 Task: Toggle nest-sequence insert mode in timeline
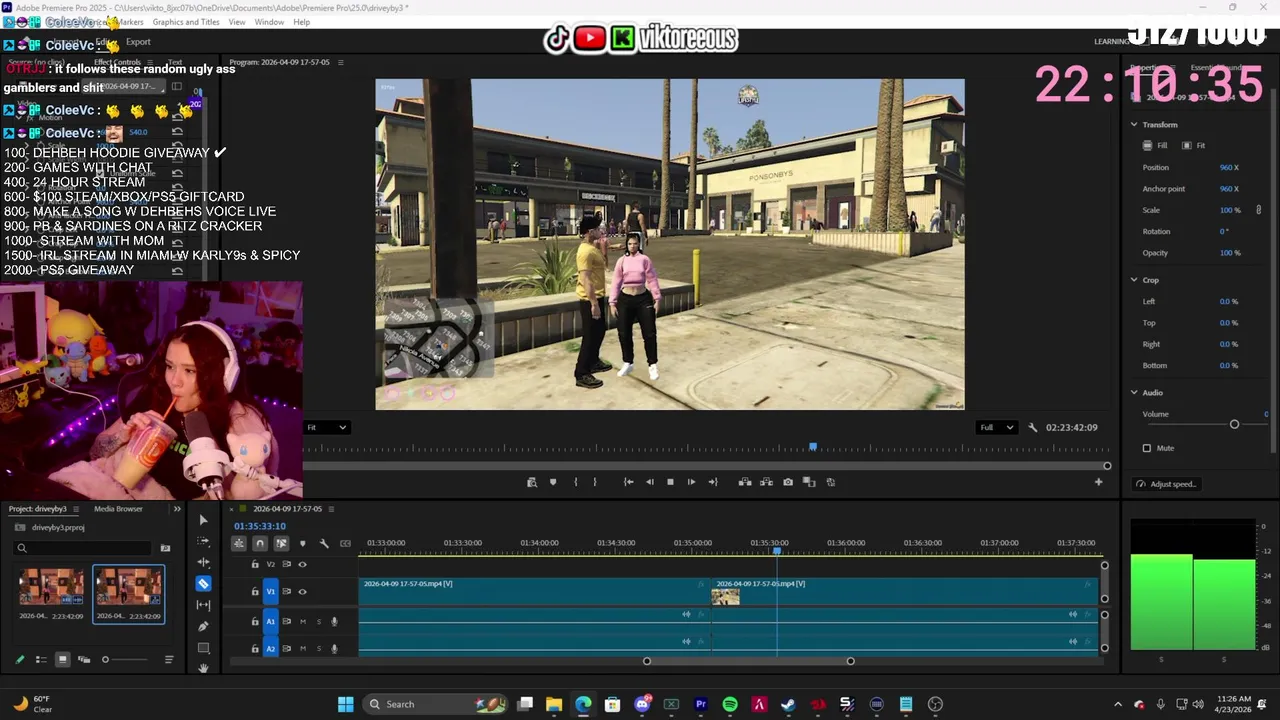click(x=238, y=543)
